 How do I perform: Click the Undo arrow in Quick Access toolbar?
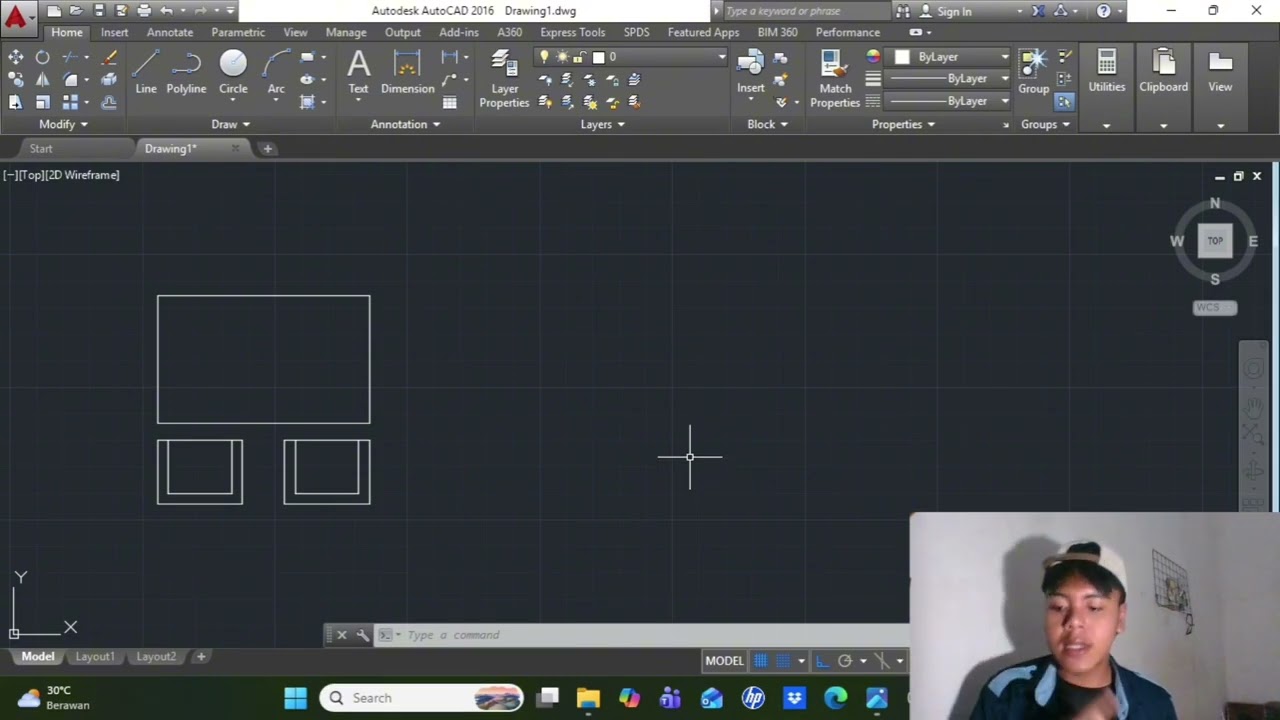(x=167, y=11)
